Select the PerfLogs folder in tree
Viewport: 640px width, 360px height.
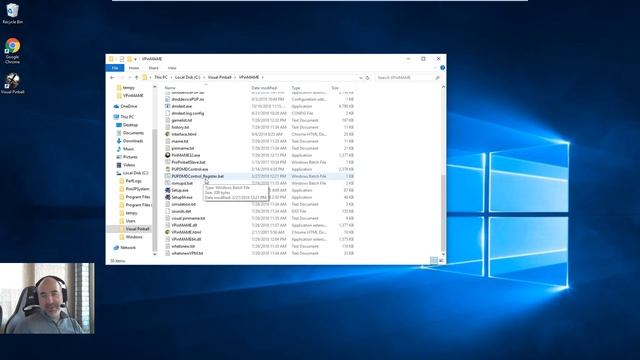point(133,181)
